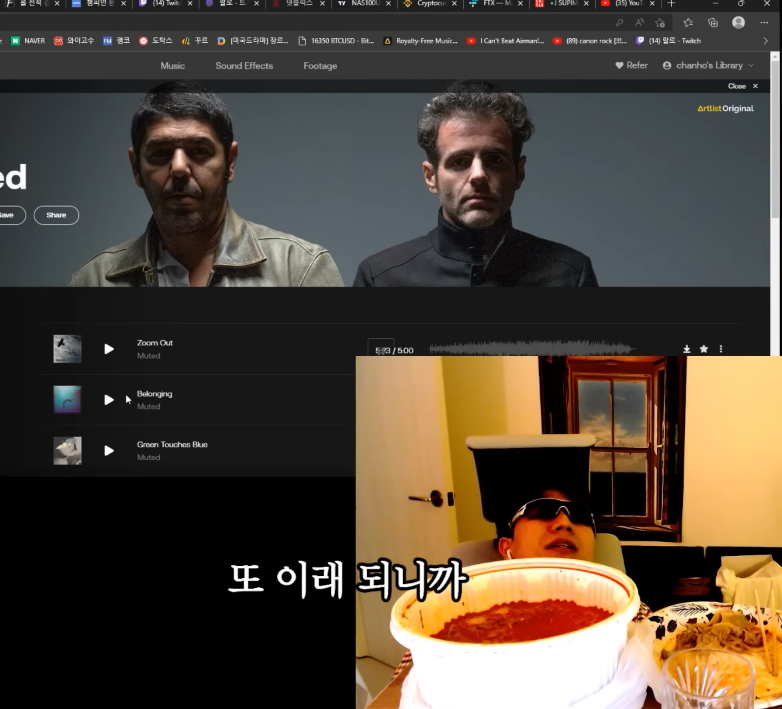Open the Green Touches Blue album thumbnail
This screenshot has height=709, width=782.
pyautogui.click(x=67, y=451)
